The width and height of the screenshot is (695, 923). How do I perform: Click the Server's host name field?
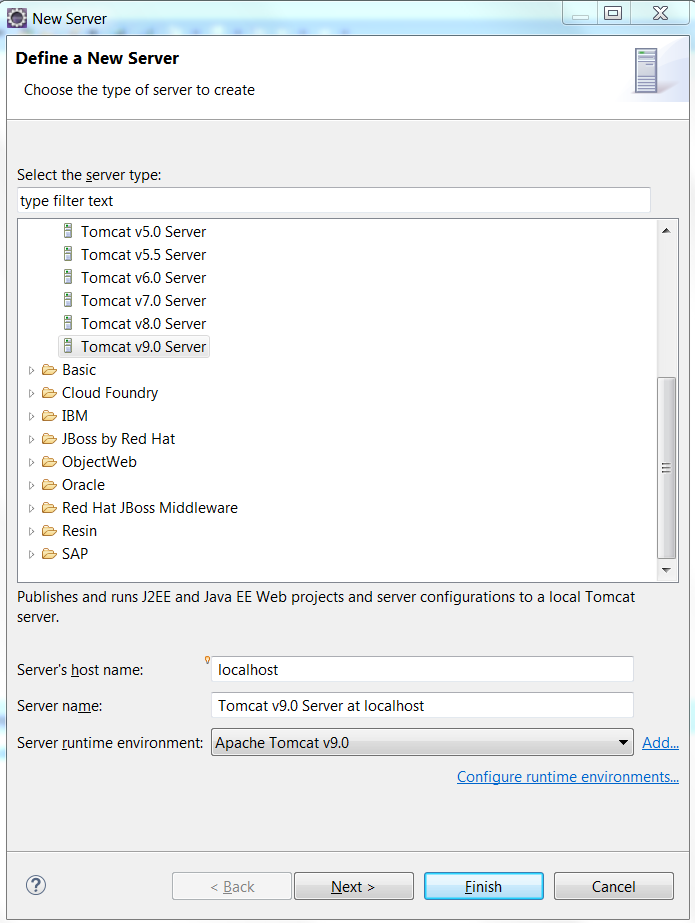pos(422,669)
